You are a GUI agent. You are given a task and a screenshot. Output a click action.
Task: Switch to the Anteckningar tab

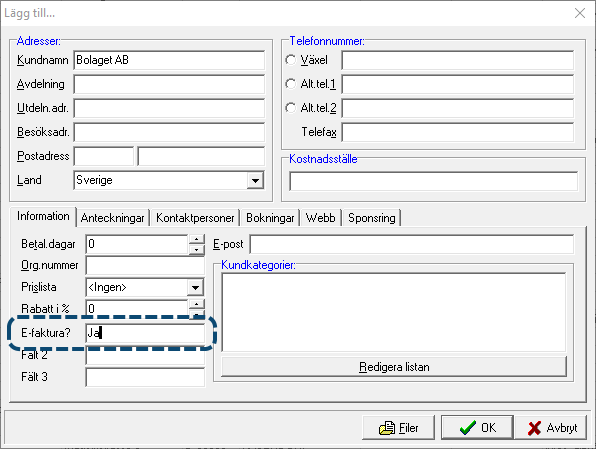coord(113,218)
